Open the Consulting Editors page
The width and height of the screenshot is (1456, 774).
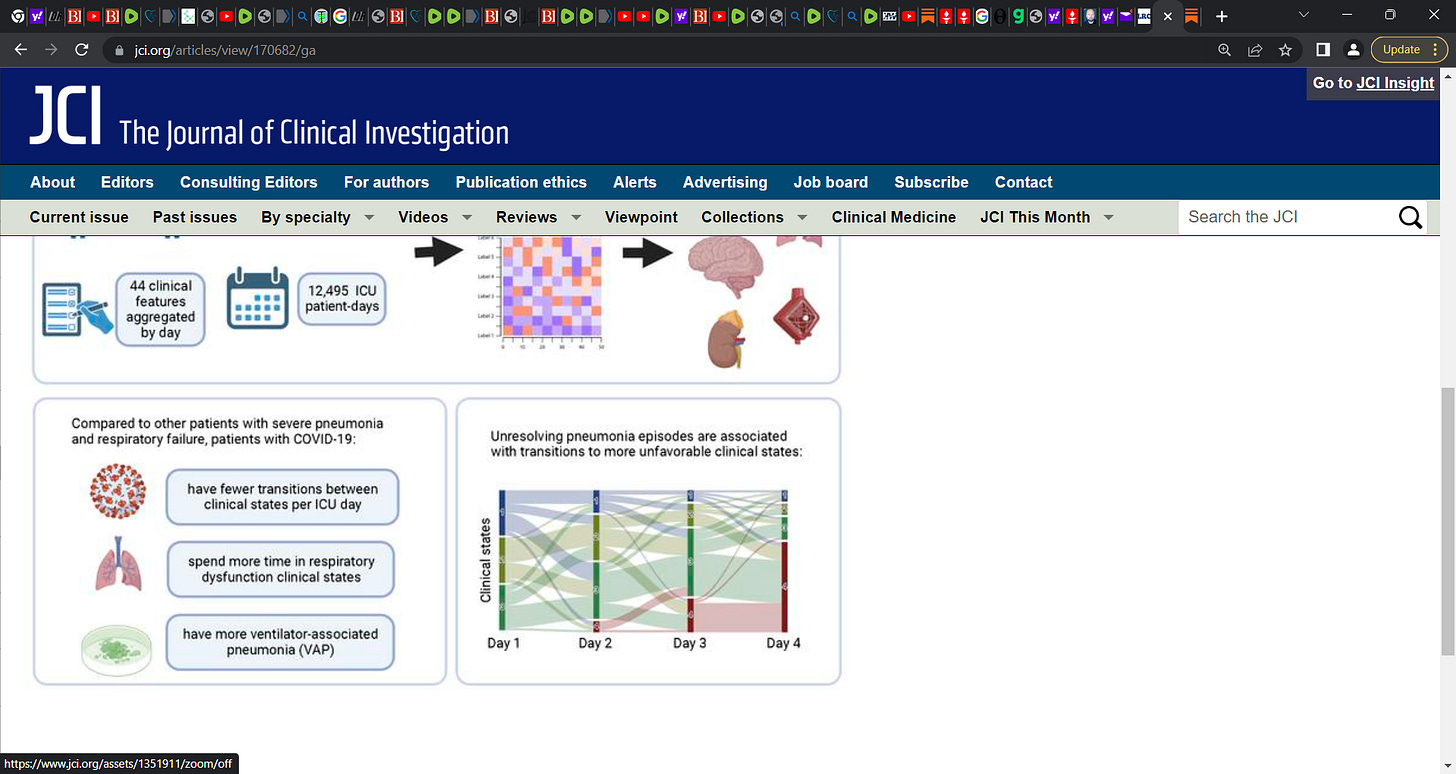click(248, 182)
